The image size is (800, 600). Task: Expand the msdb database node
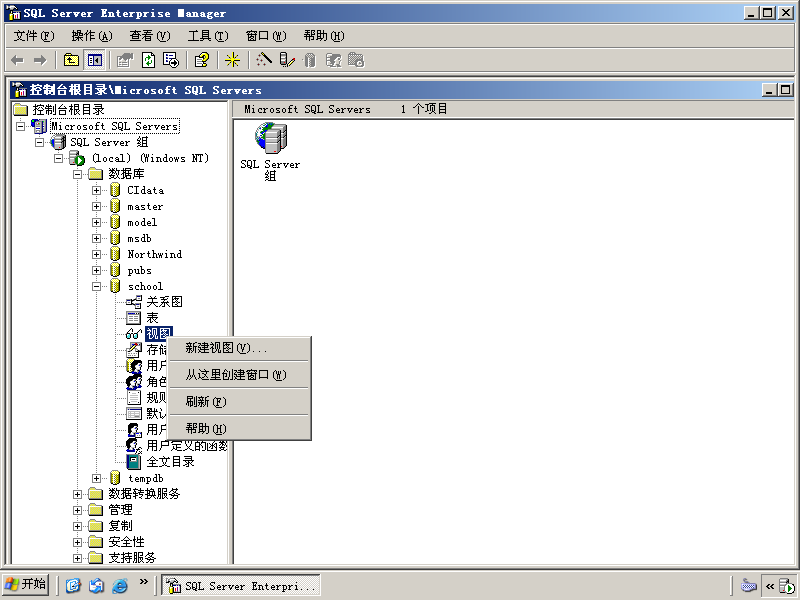pos(96,238)
